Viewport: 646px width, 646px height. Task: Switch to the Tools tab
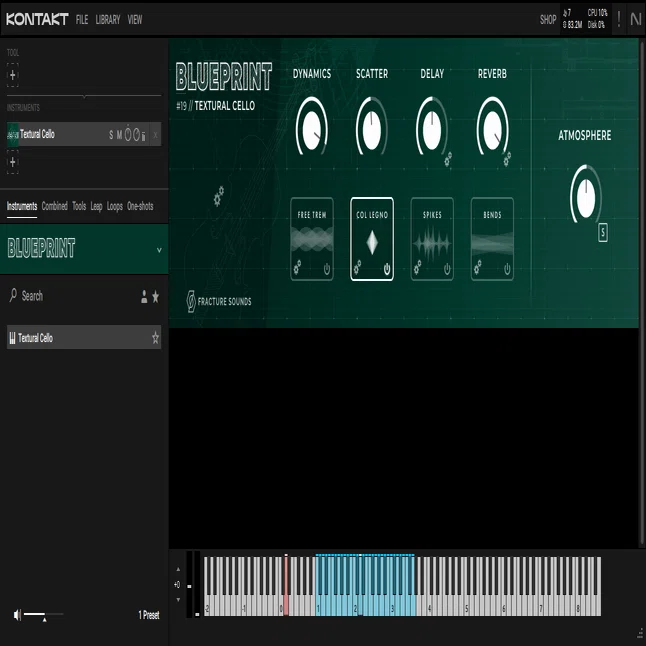coord(79,206)
